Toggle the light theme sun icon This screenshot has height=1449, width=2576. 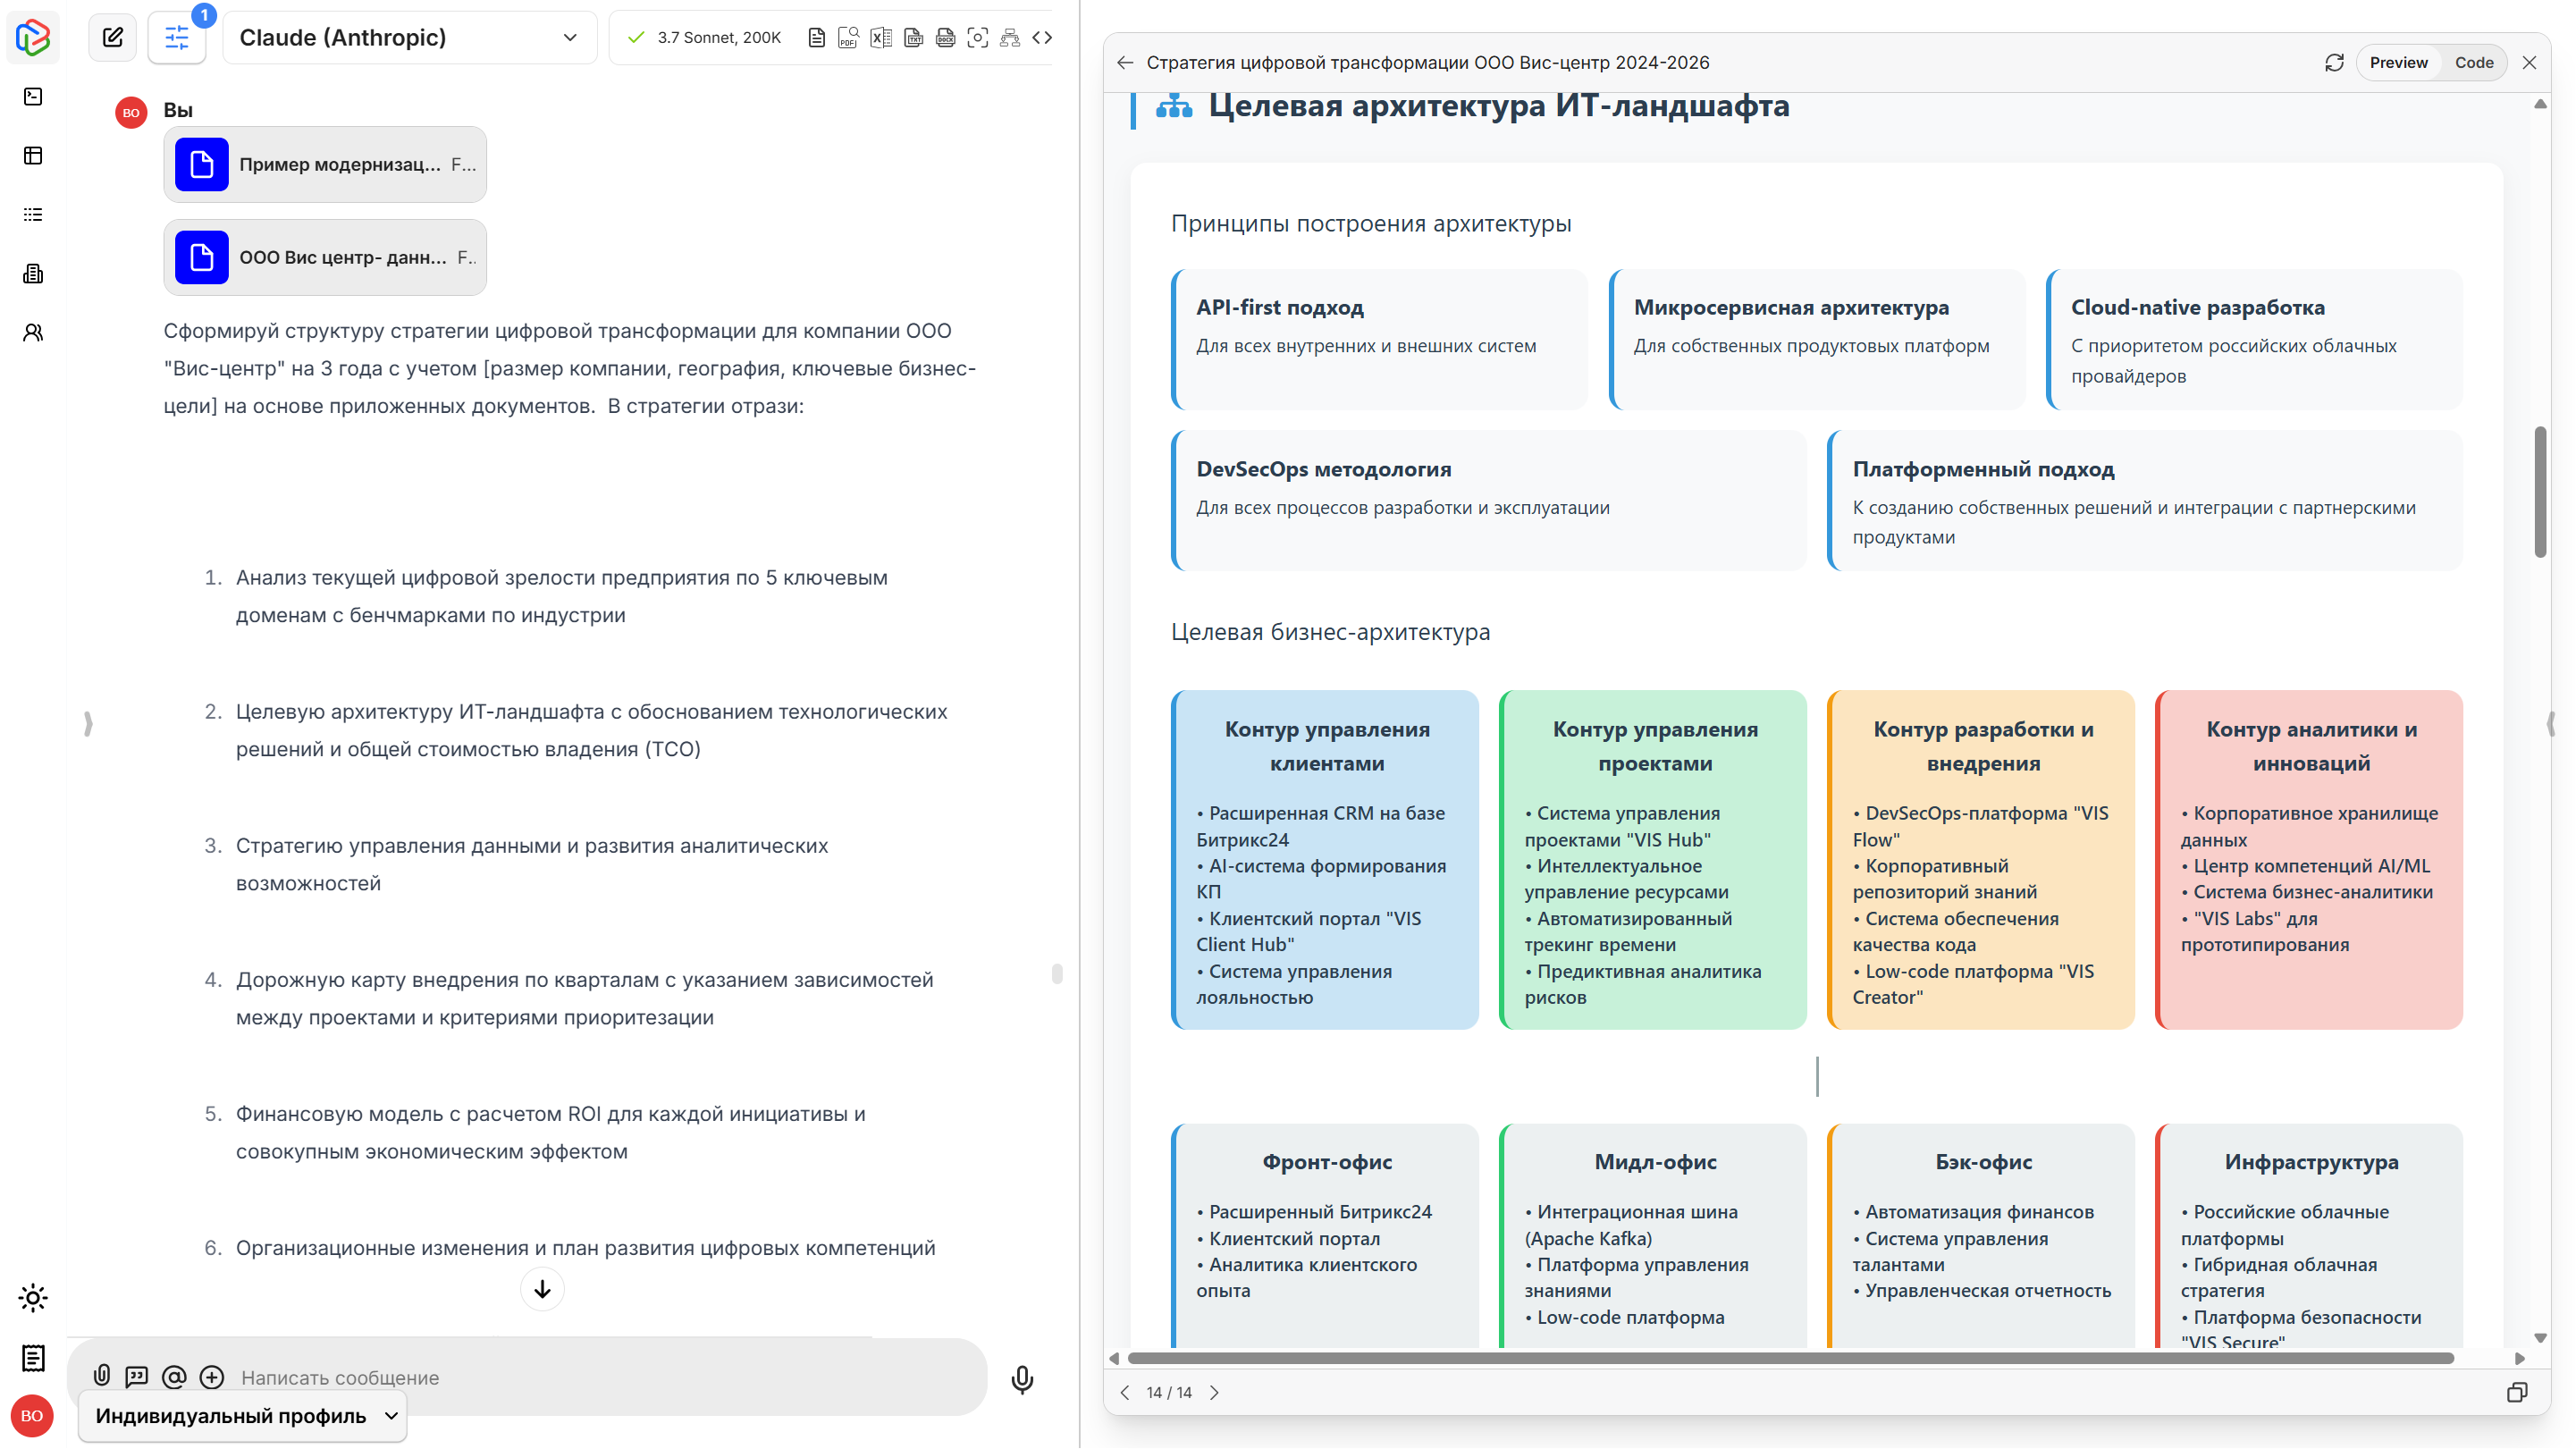point(33,1298)
